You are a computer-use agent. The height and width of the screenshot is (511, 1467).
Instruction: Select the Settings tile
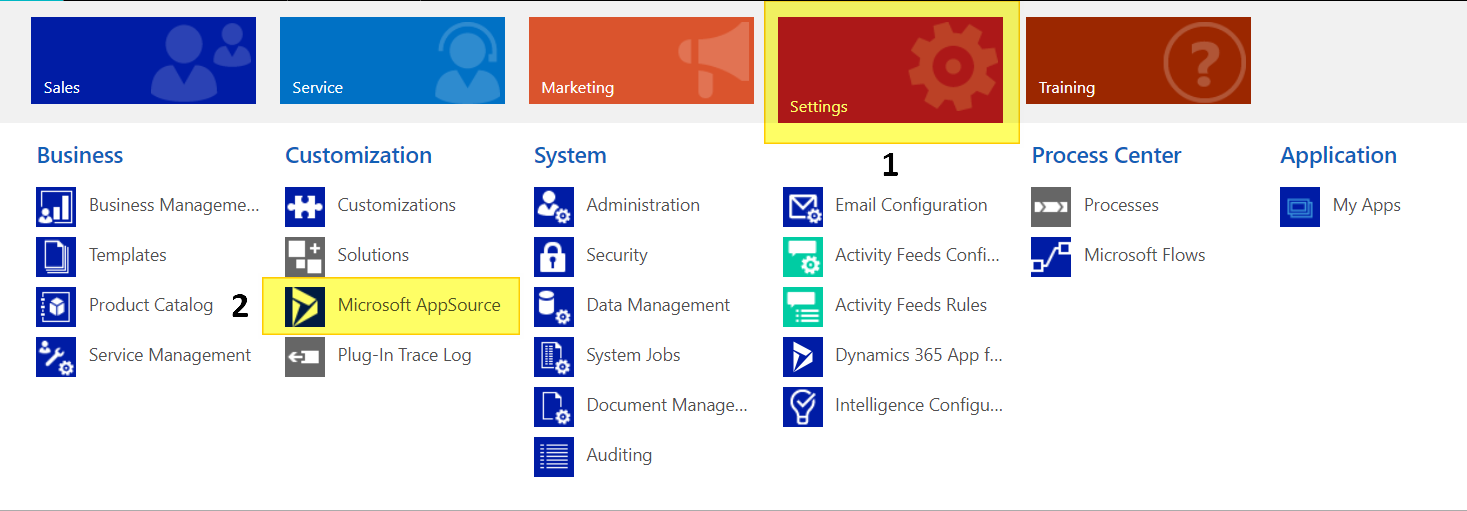coord(890,70)
